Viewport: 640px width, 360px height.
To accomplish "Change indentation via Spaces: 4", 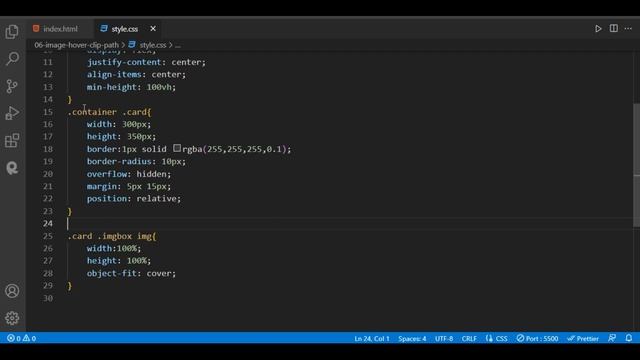I will (412, 338).
